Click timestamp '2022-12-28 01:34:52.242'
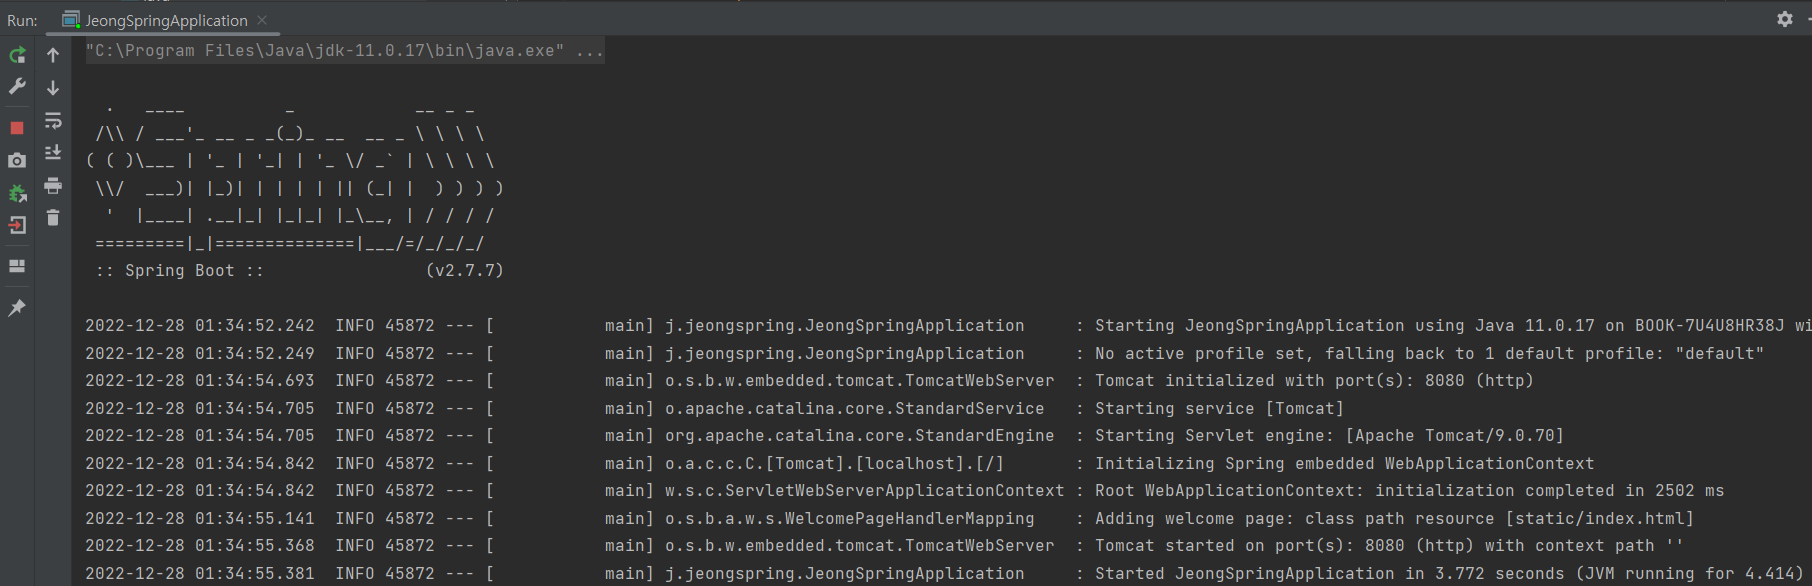The image size is (1812, 586). pyautogui.click(x=200, y=326)
